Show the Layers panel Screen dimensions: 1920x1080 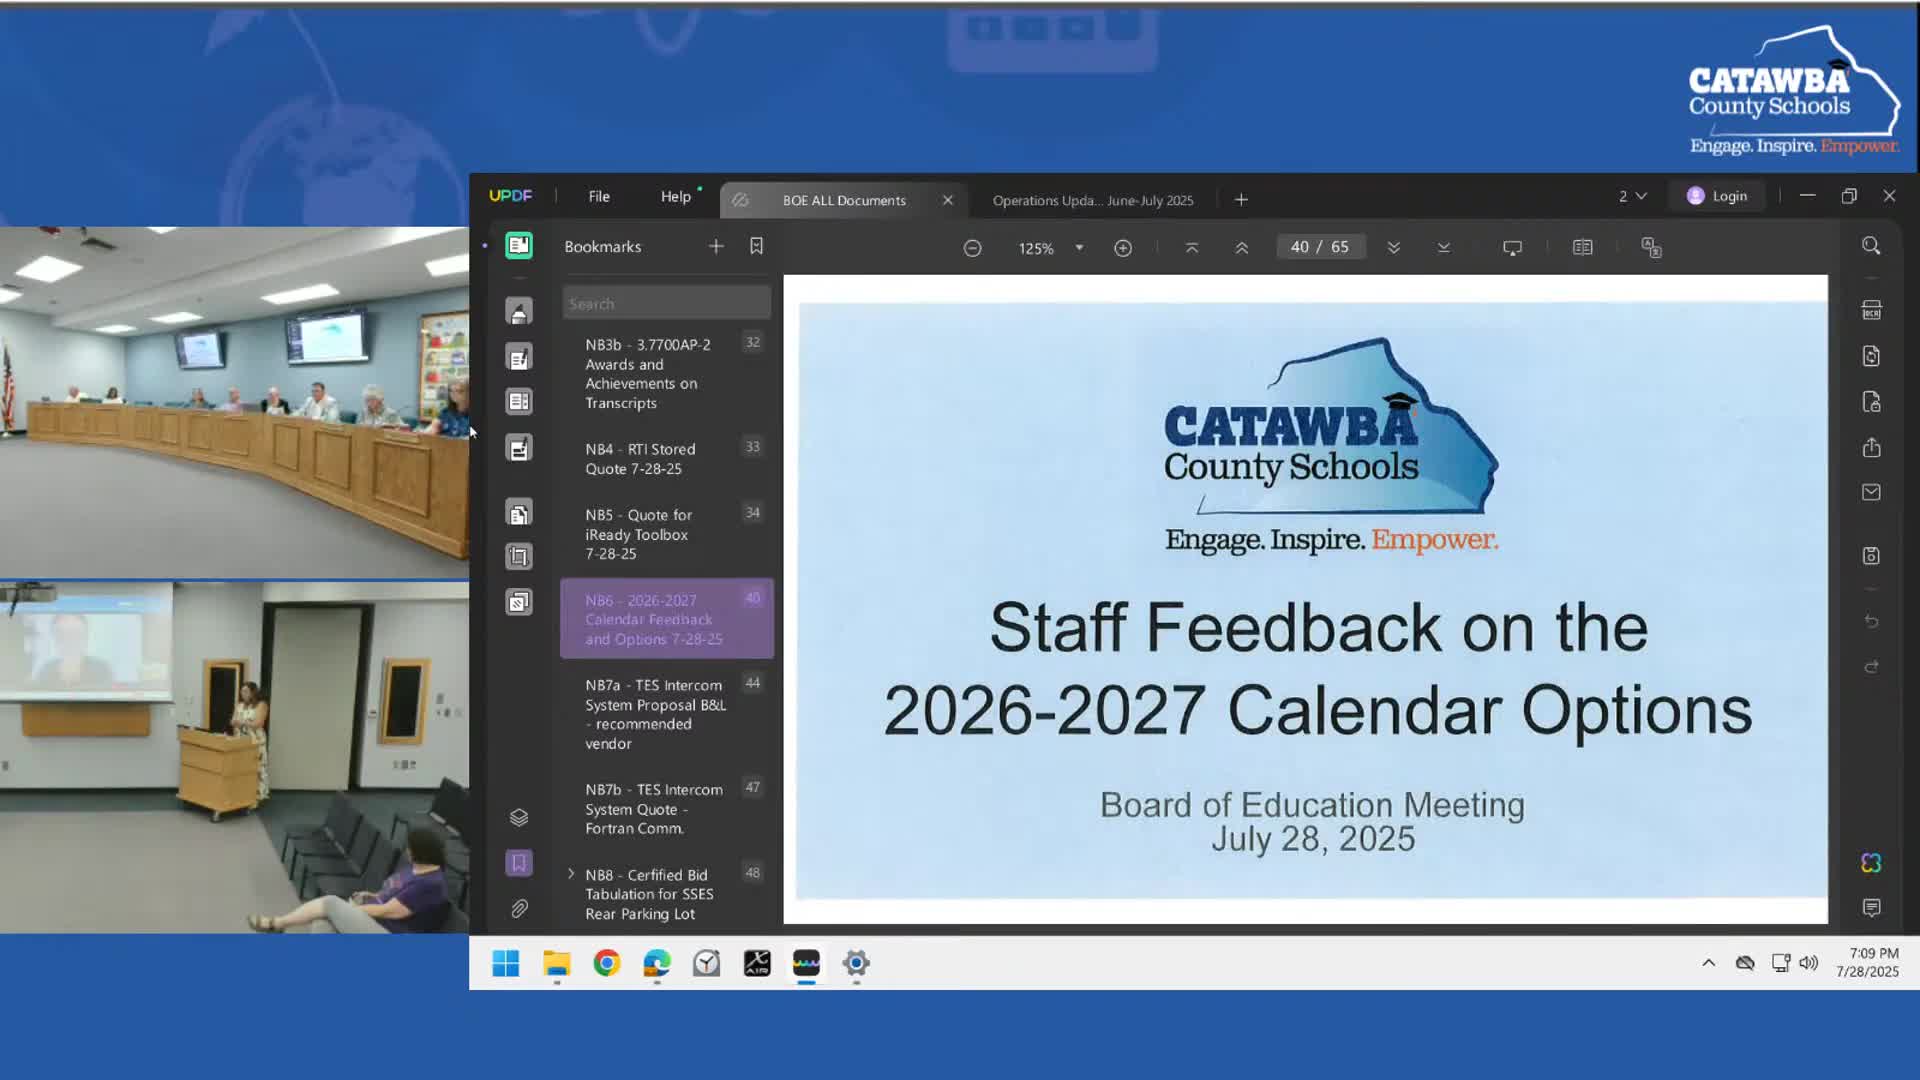coord(519,818)
